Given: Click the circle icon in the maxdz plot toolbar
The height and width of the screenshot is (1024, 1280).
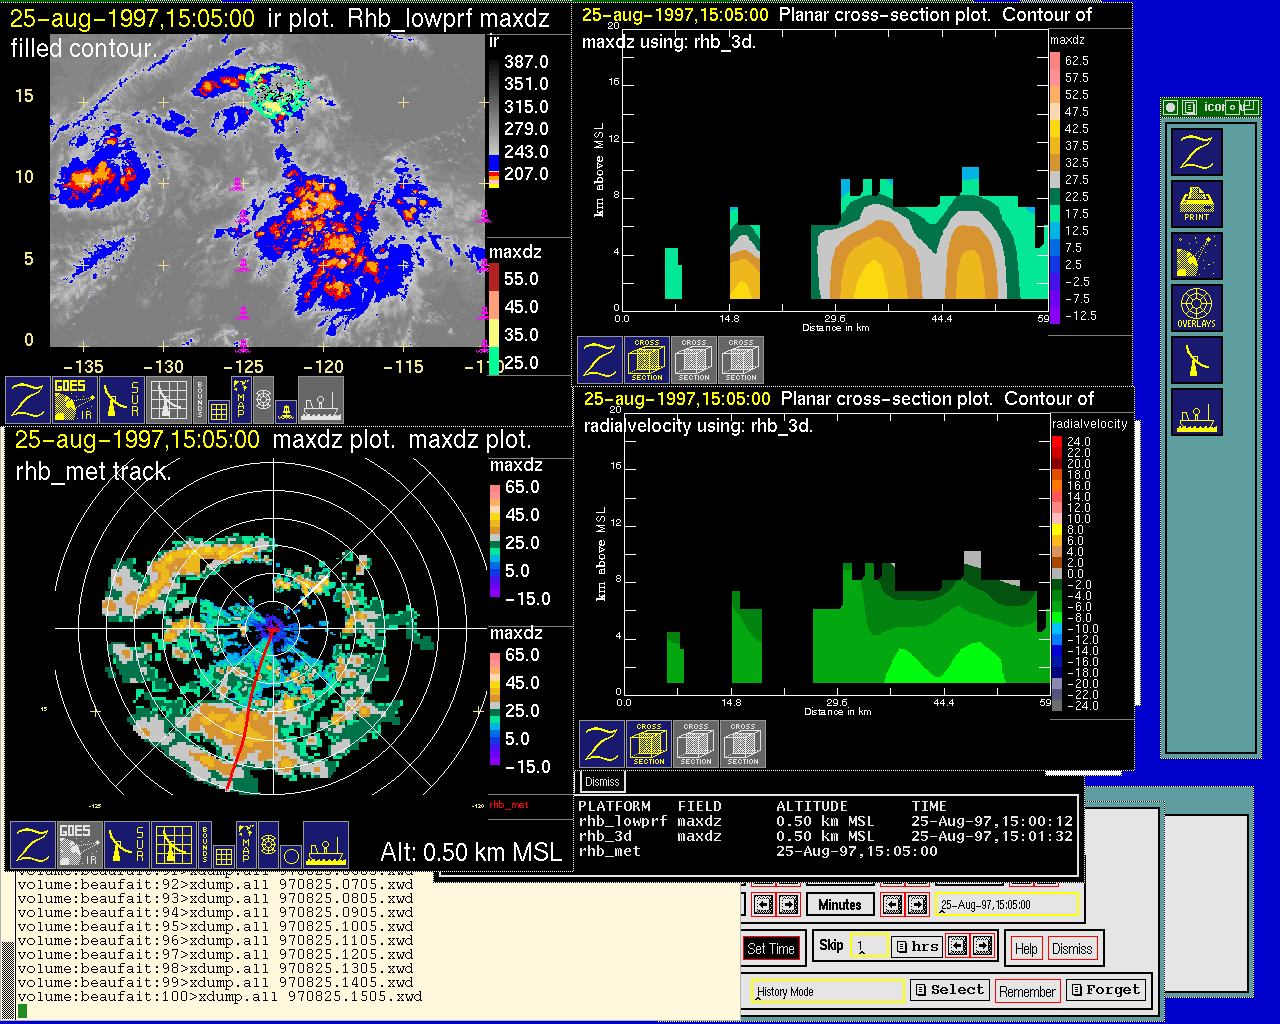Looking at the screenshot, I should [290, 855].
